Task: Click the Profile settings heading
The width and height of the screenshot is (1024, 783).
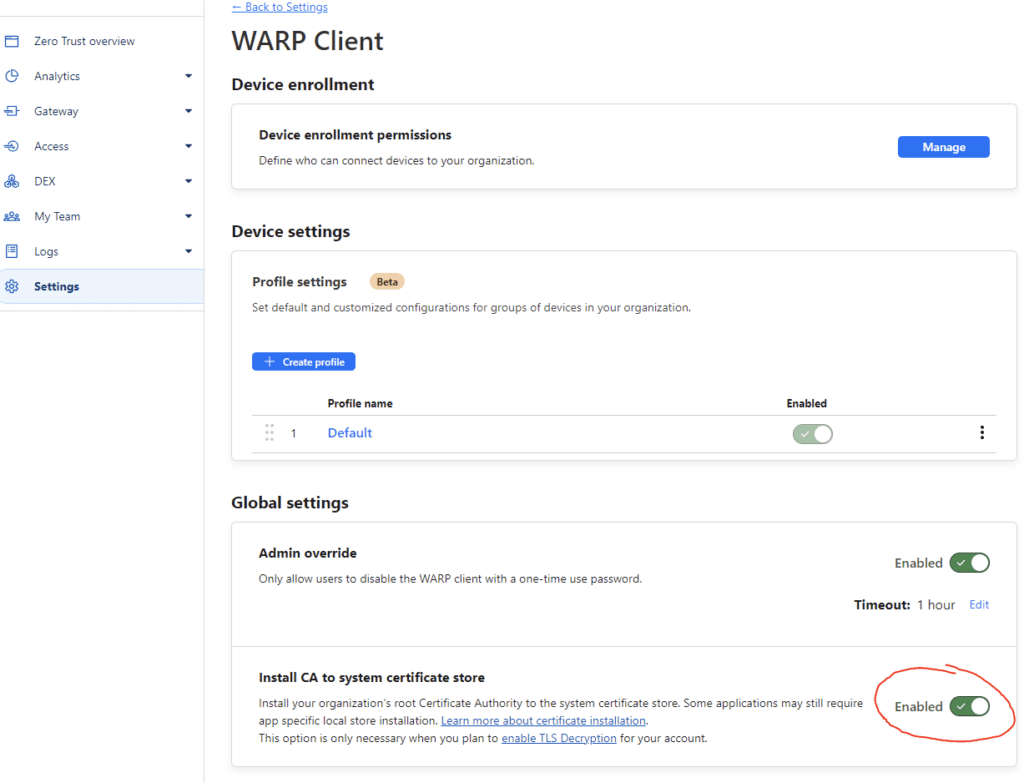Action: point(299,281)
